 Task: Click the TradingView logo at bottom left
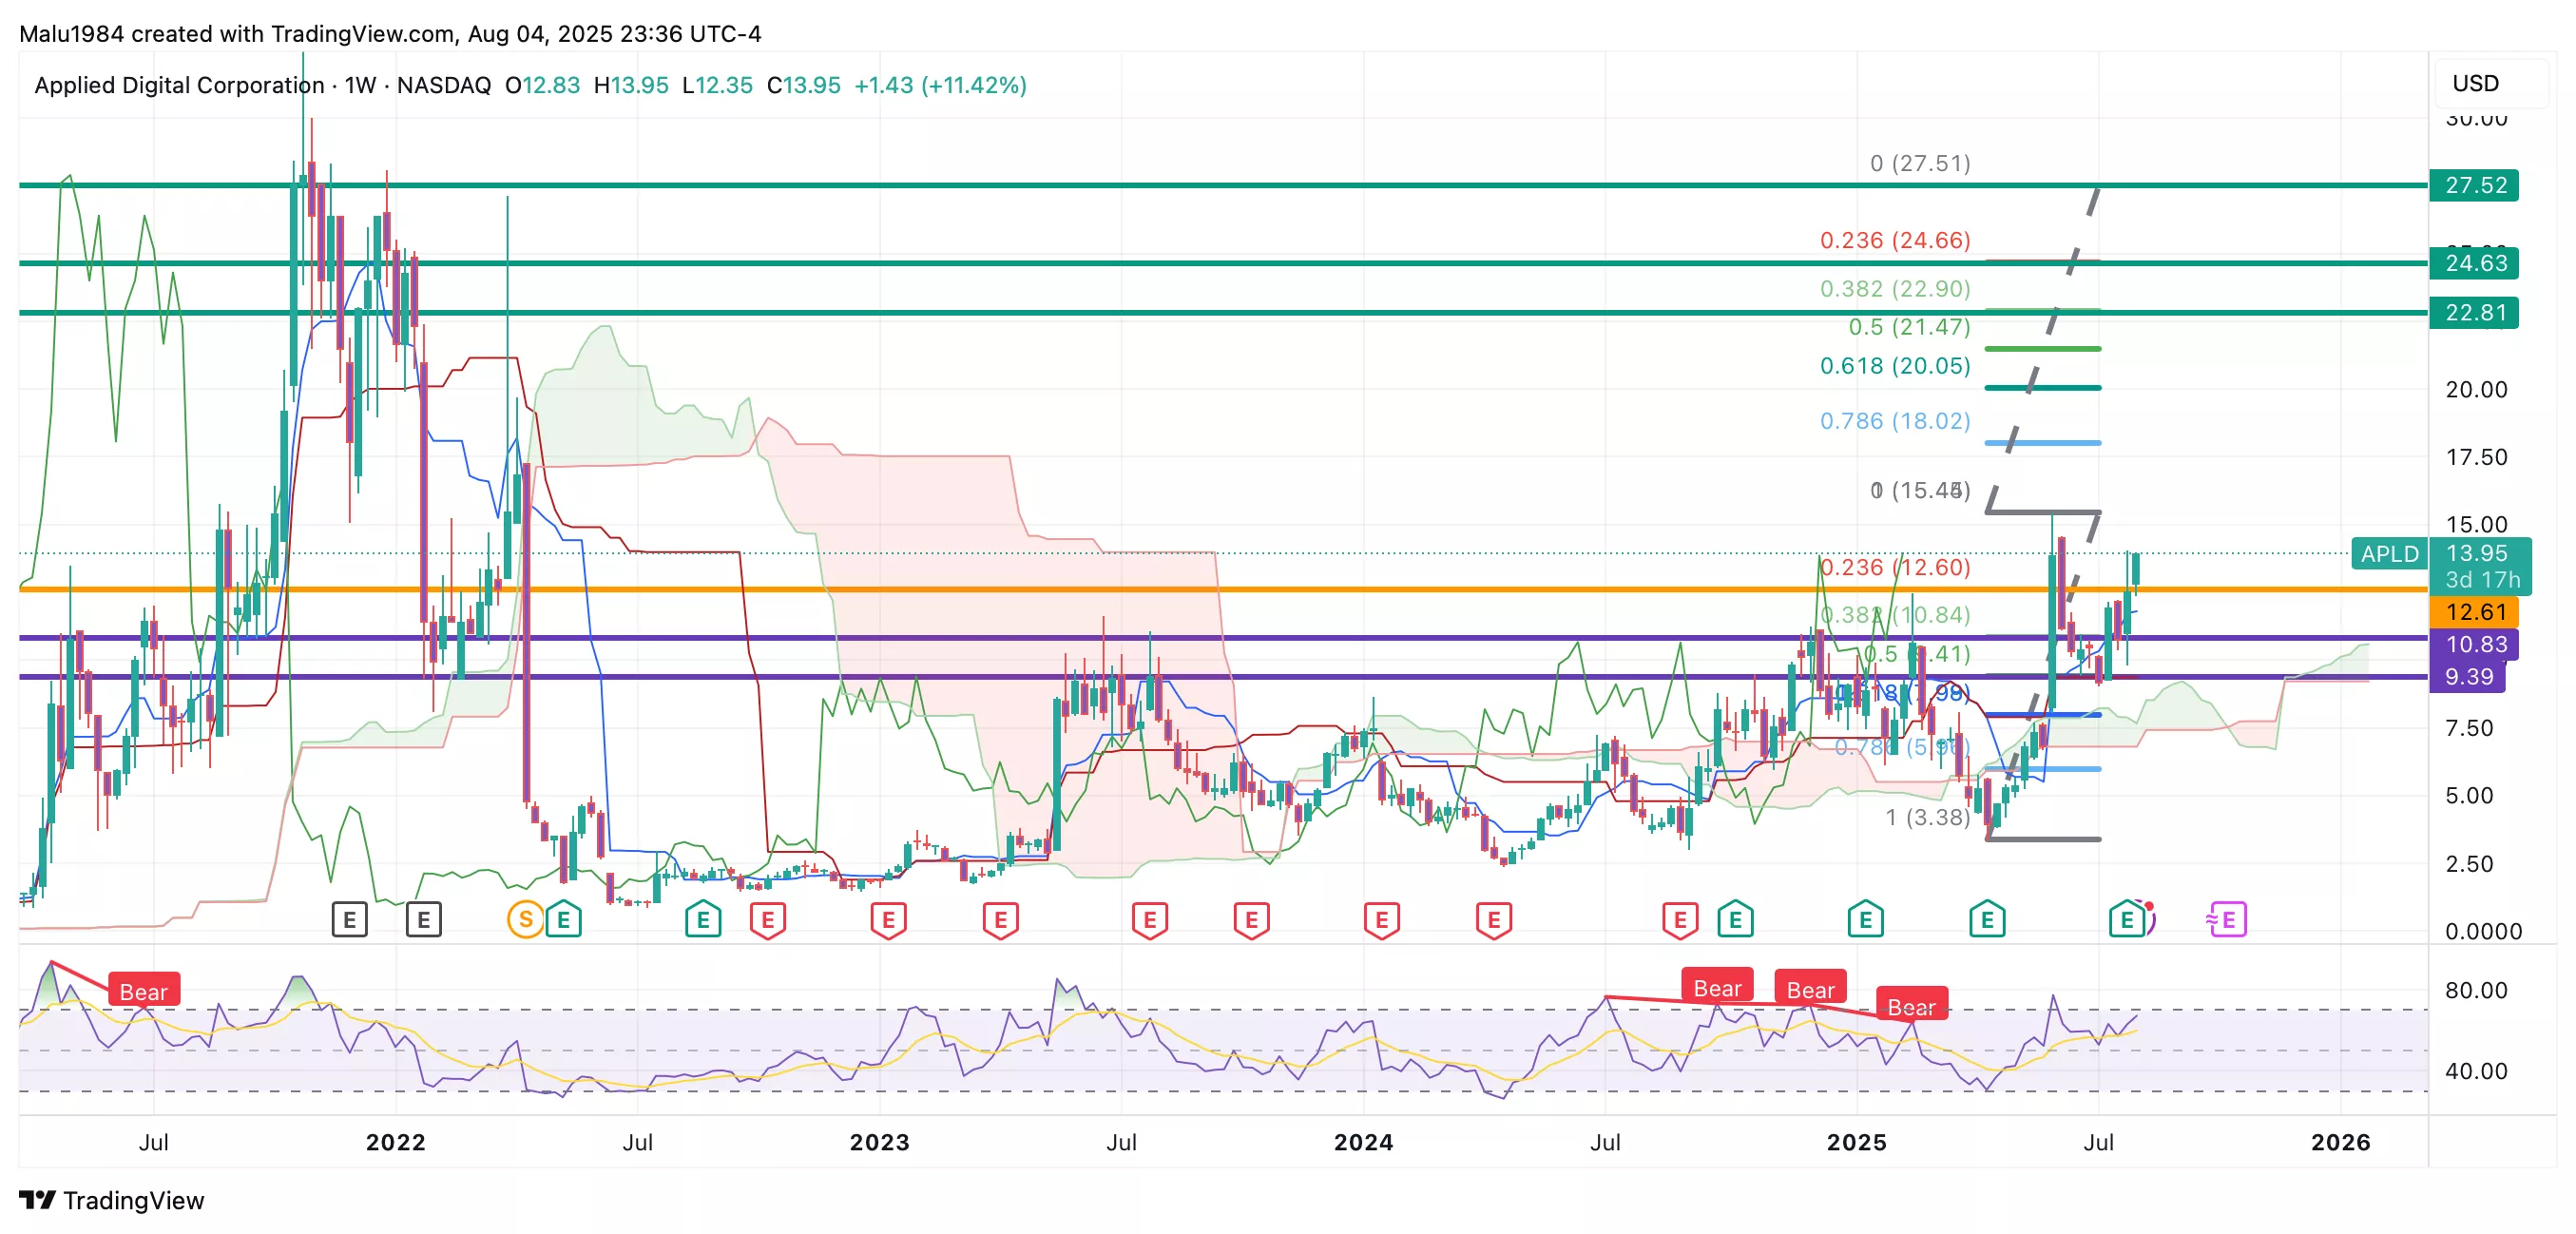click(x=111, y=1200)
